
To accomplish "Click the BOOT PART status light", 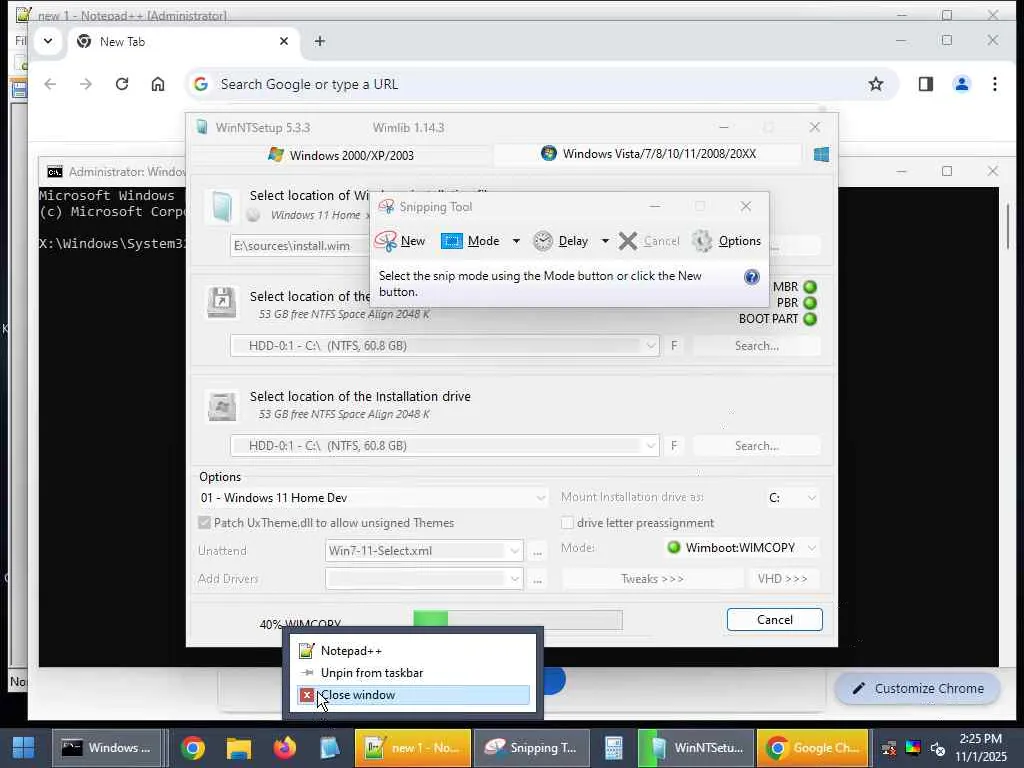I will click(810, 319).
